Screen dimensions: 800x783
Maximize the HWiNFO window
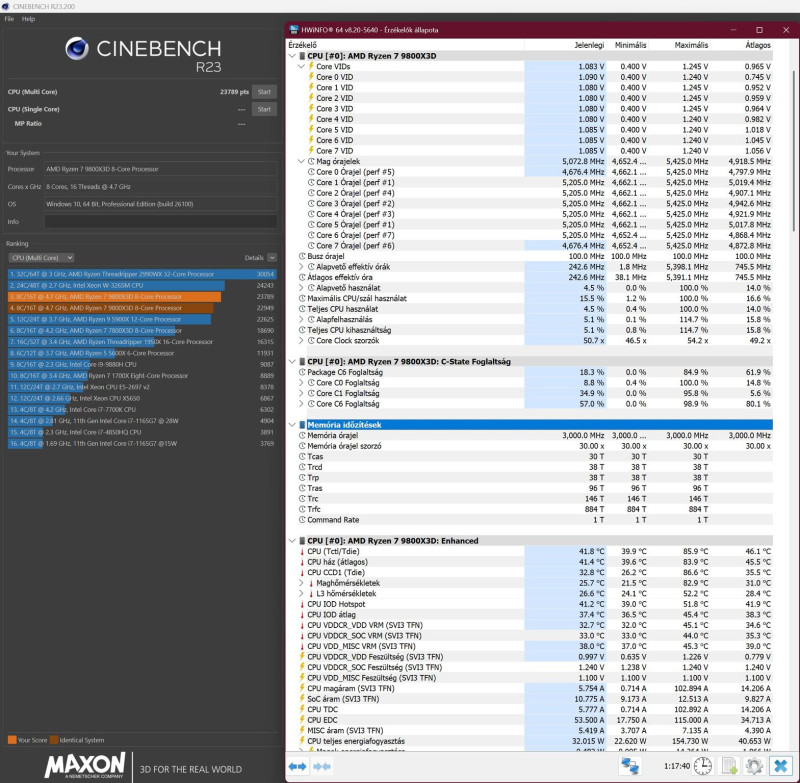(759, 30)
